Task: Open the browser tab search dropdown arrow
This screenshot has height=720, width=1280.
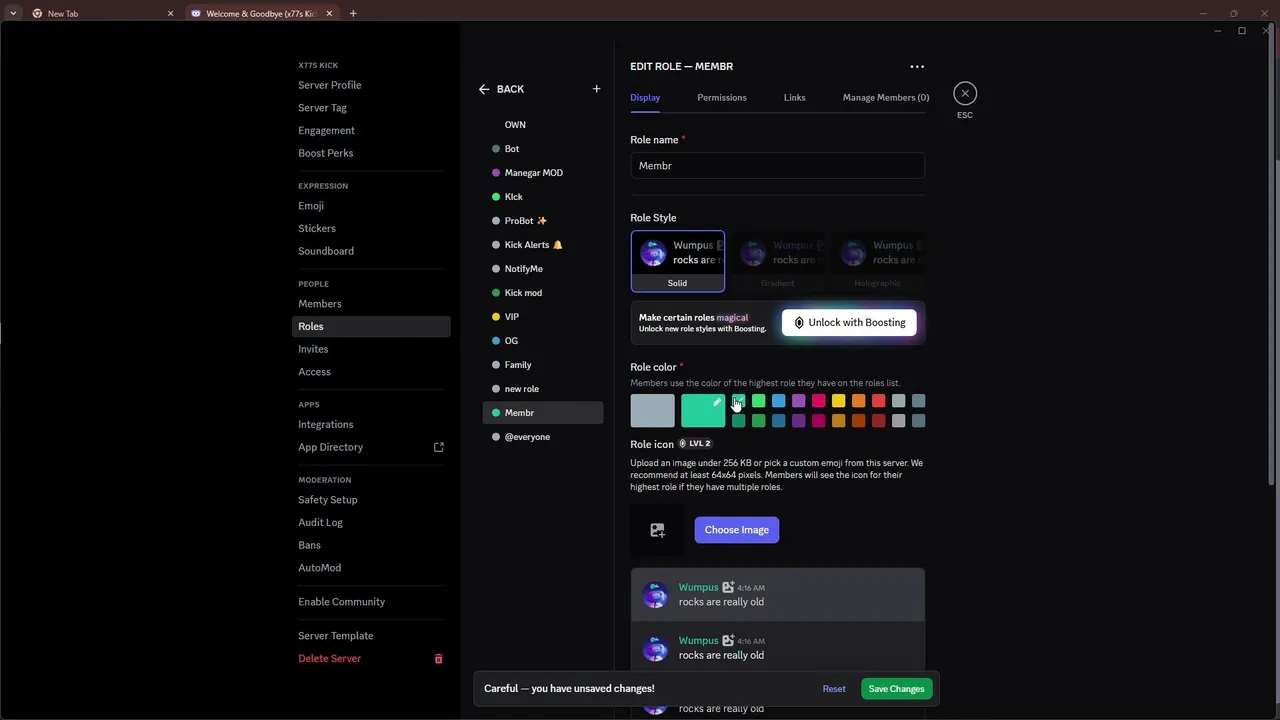Action: tap(13, 14)
